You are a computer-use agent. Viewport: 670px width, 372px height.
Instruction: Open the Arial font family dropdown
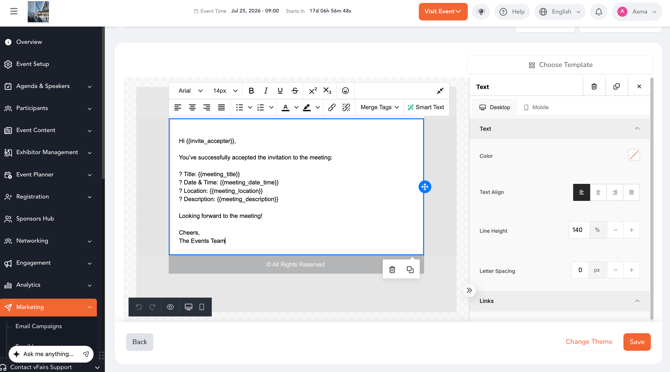[x=190, y=91]
